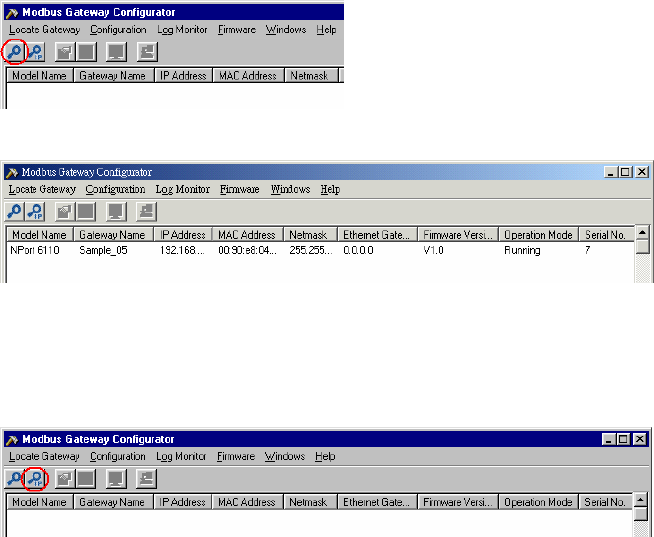This screenshot has height=537, width=654.
Task: Click Netmask column header in top window
Action: pyautogui.click(x=311, y=76)
